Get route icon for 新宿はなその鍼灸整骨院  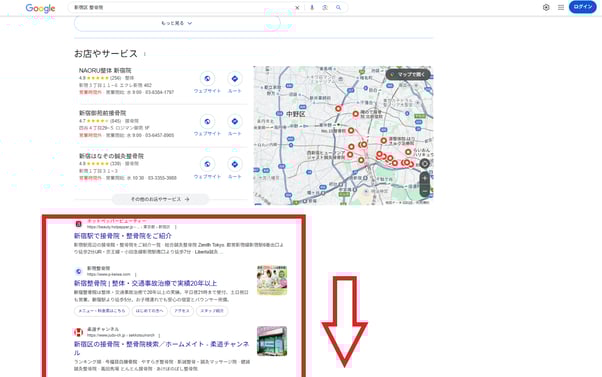(x=235, y=164)
